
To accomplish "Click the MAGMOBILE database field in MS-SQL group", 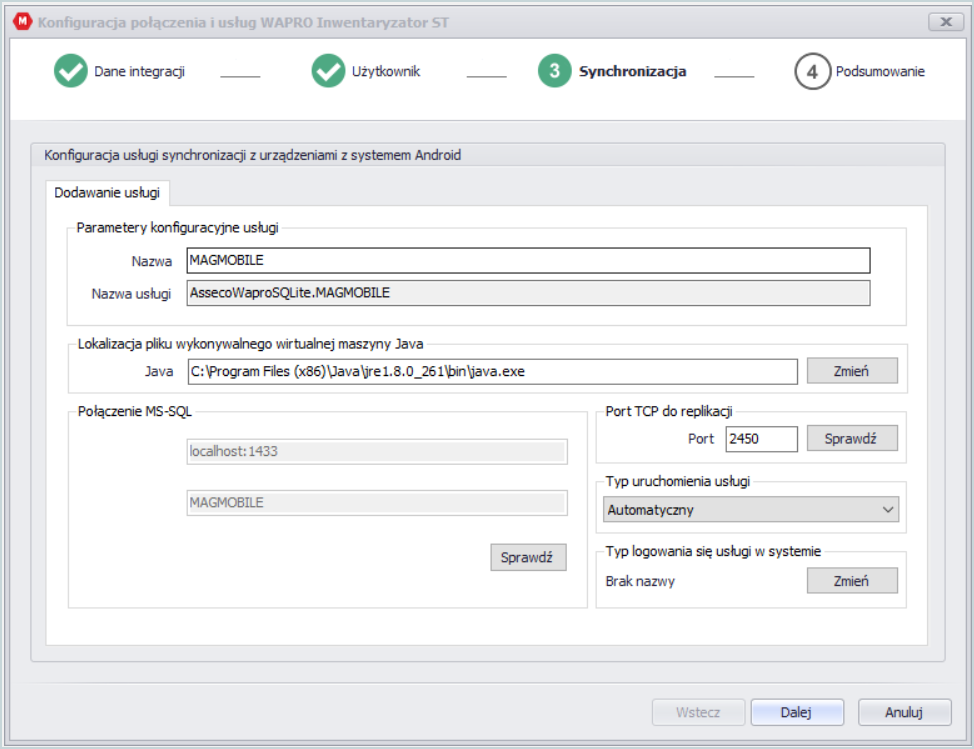I will click(377, 502).
